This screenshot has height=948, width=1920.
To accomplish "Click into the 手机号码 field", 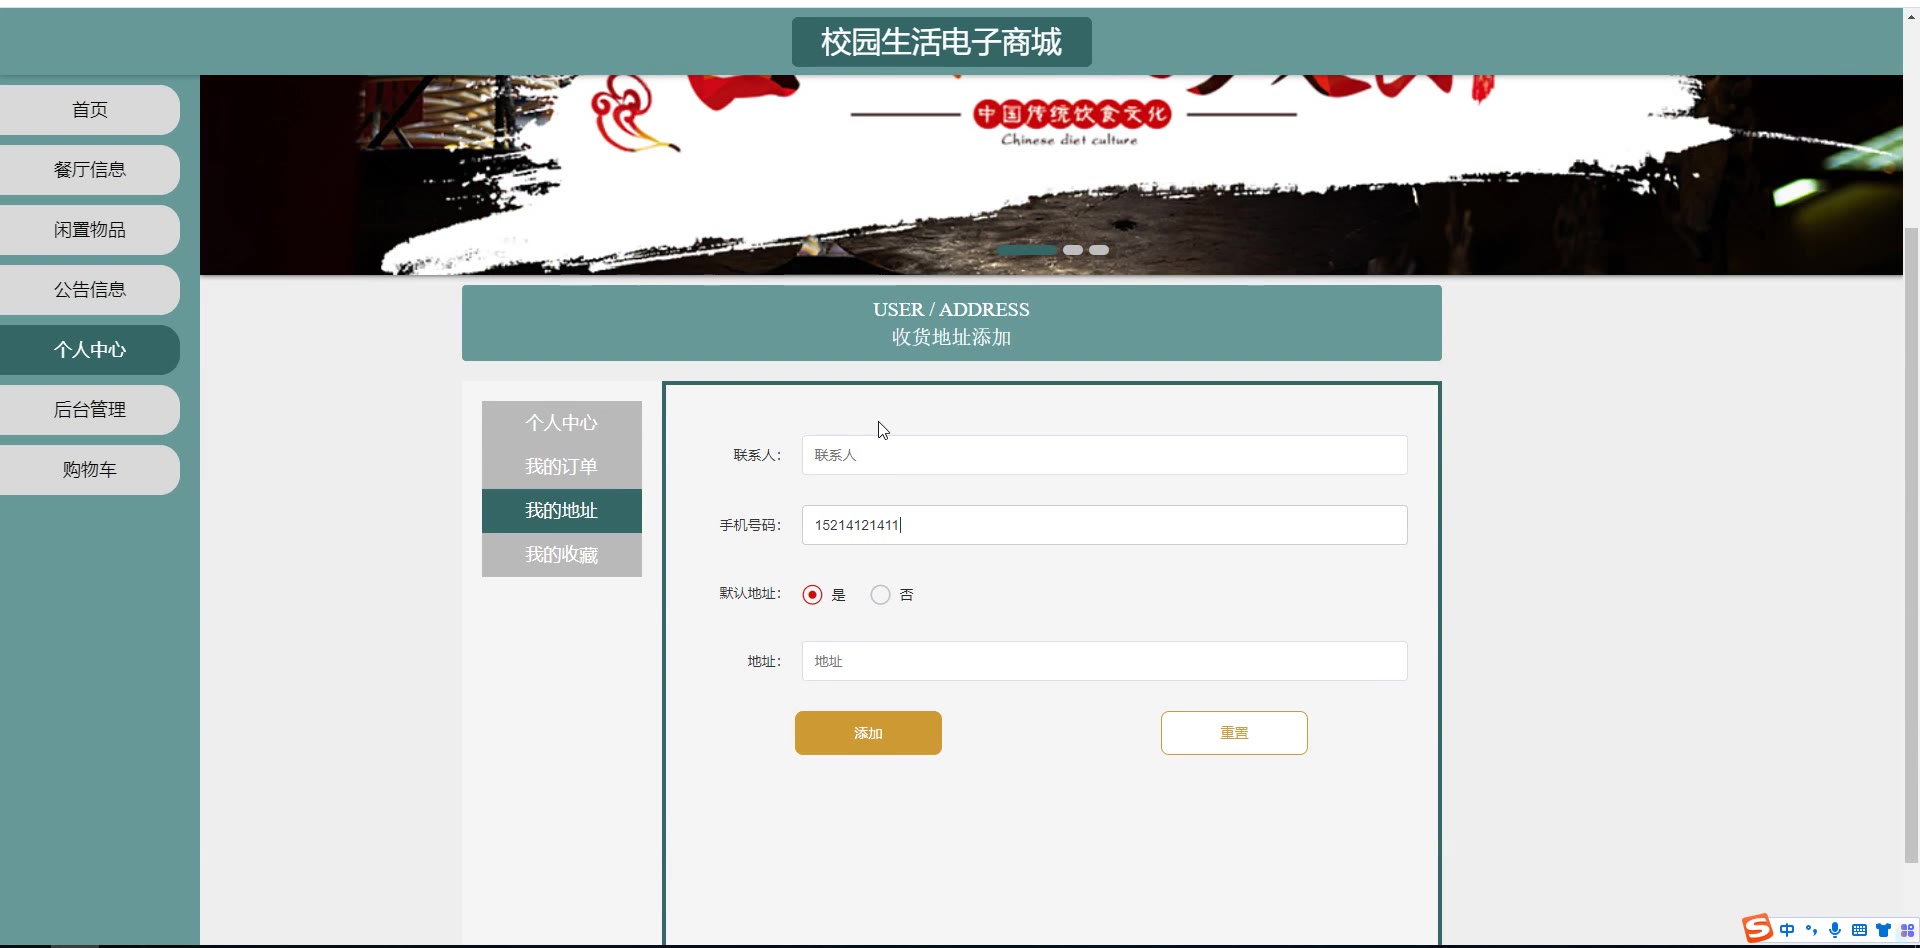I will [x=1105, y=525].
